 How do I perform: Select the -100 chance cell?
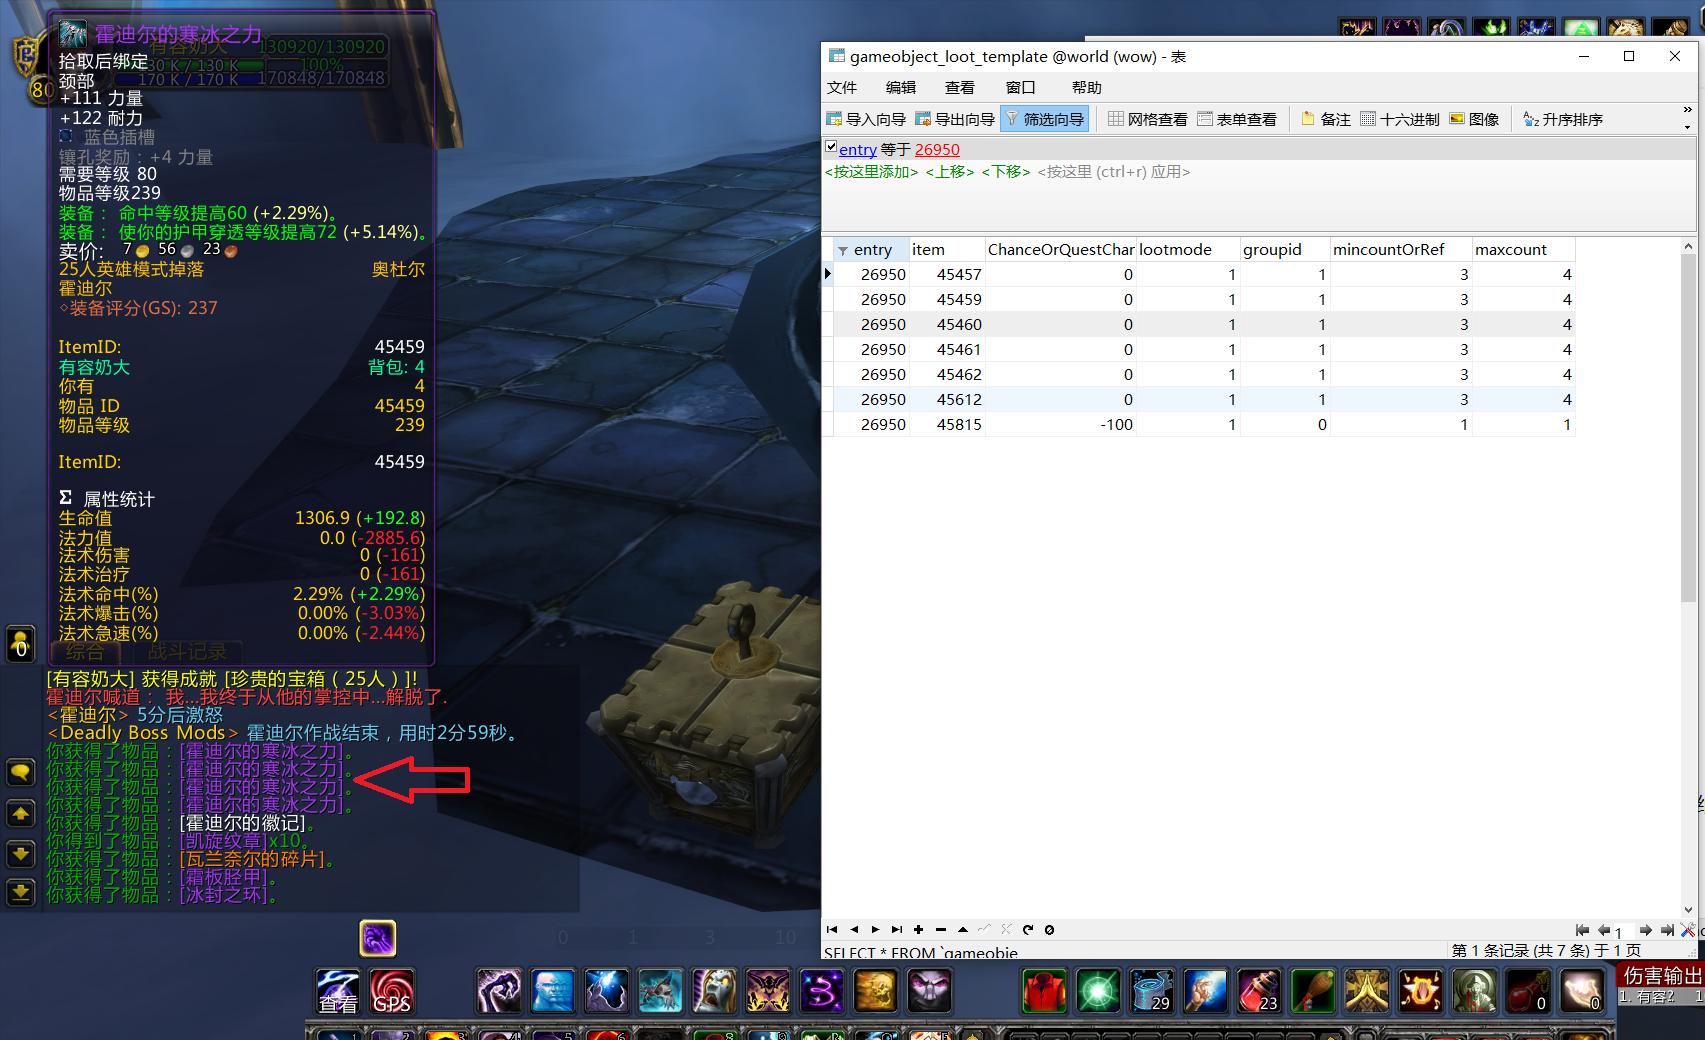click(x=1060, y=425)
